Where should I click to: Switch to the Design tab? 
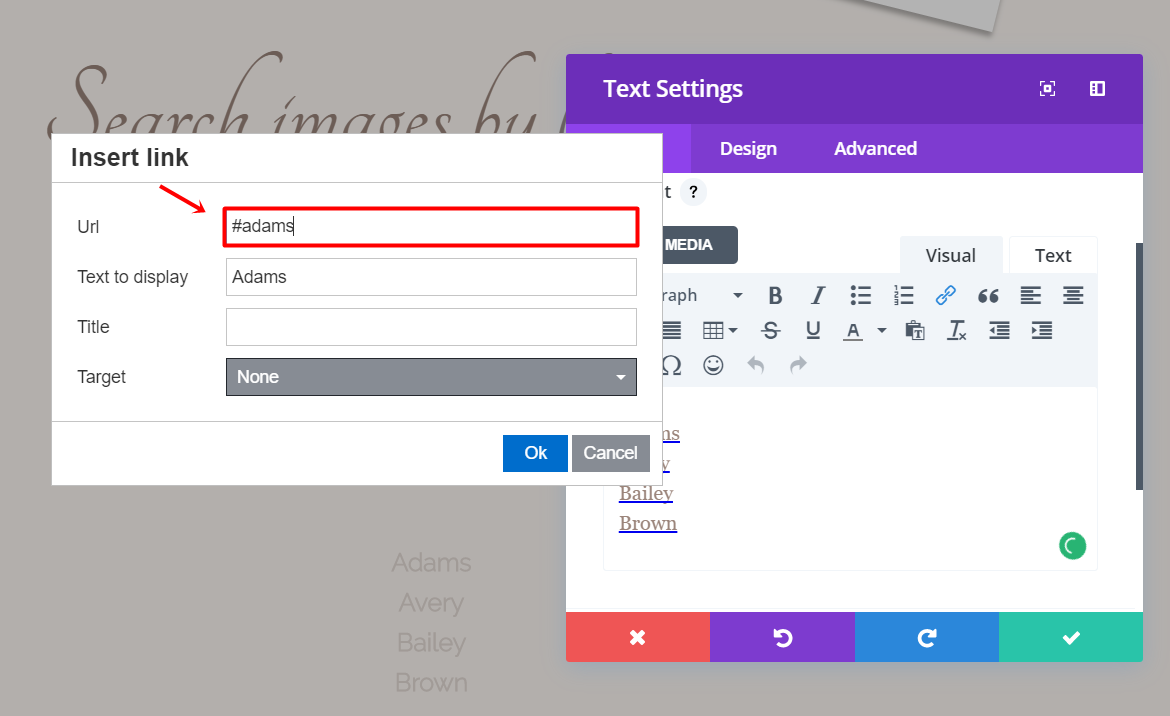coord(748,149)
